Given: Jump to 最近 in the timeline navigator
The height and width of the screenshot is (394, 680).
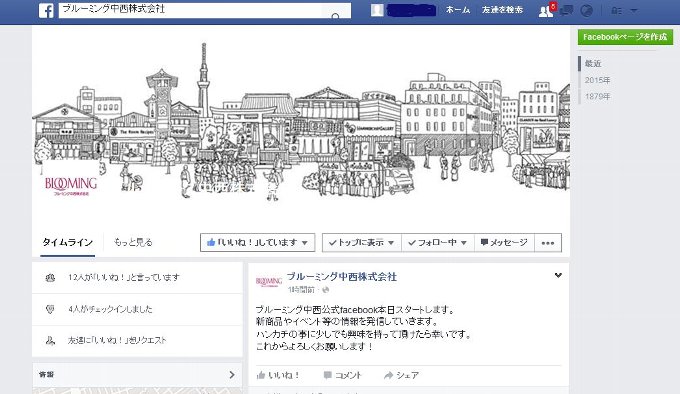Looking at the screenshot, I should [x=593, y=63].
